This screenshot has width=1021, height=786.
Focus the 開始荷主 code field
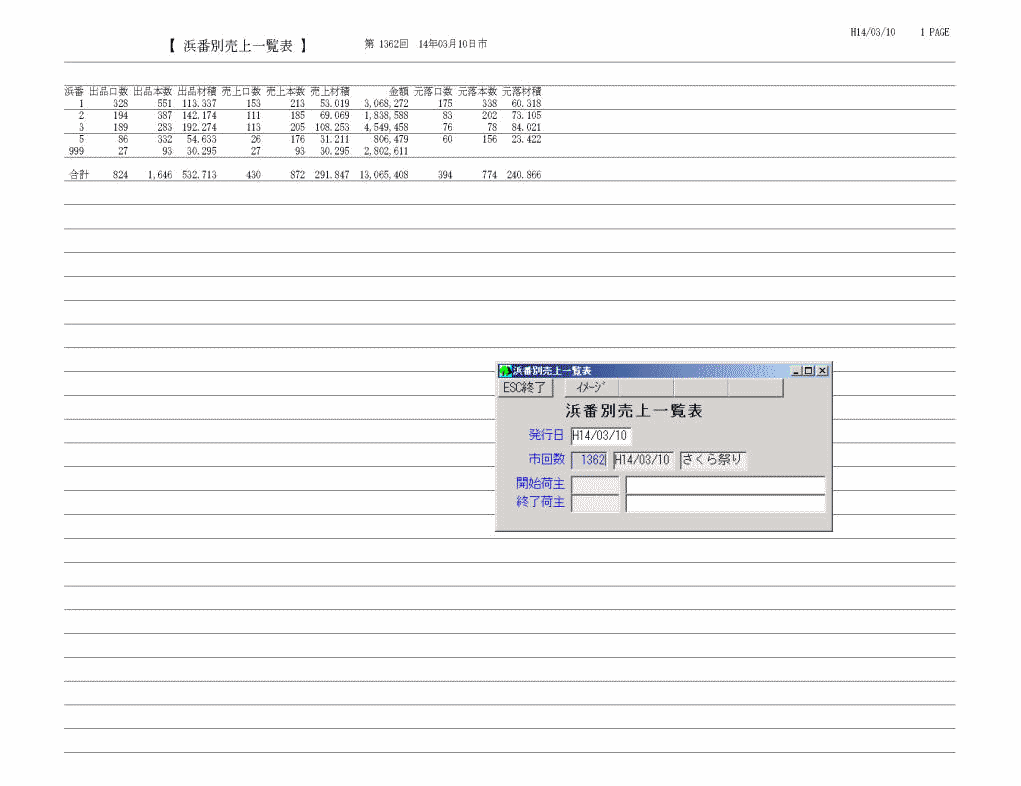click(595, 485)
